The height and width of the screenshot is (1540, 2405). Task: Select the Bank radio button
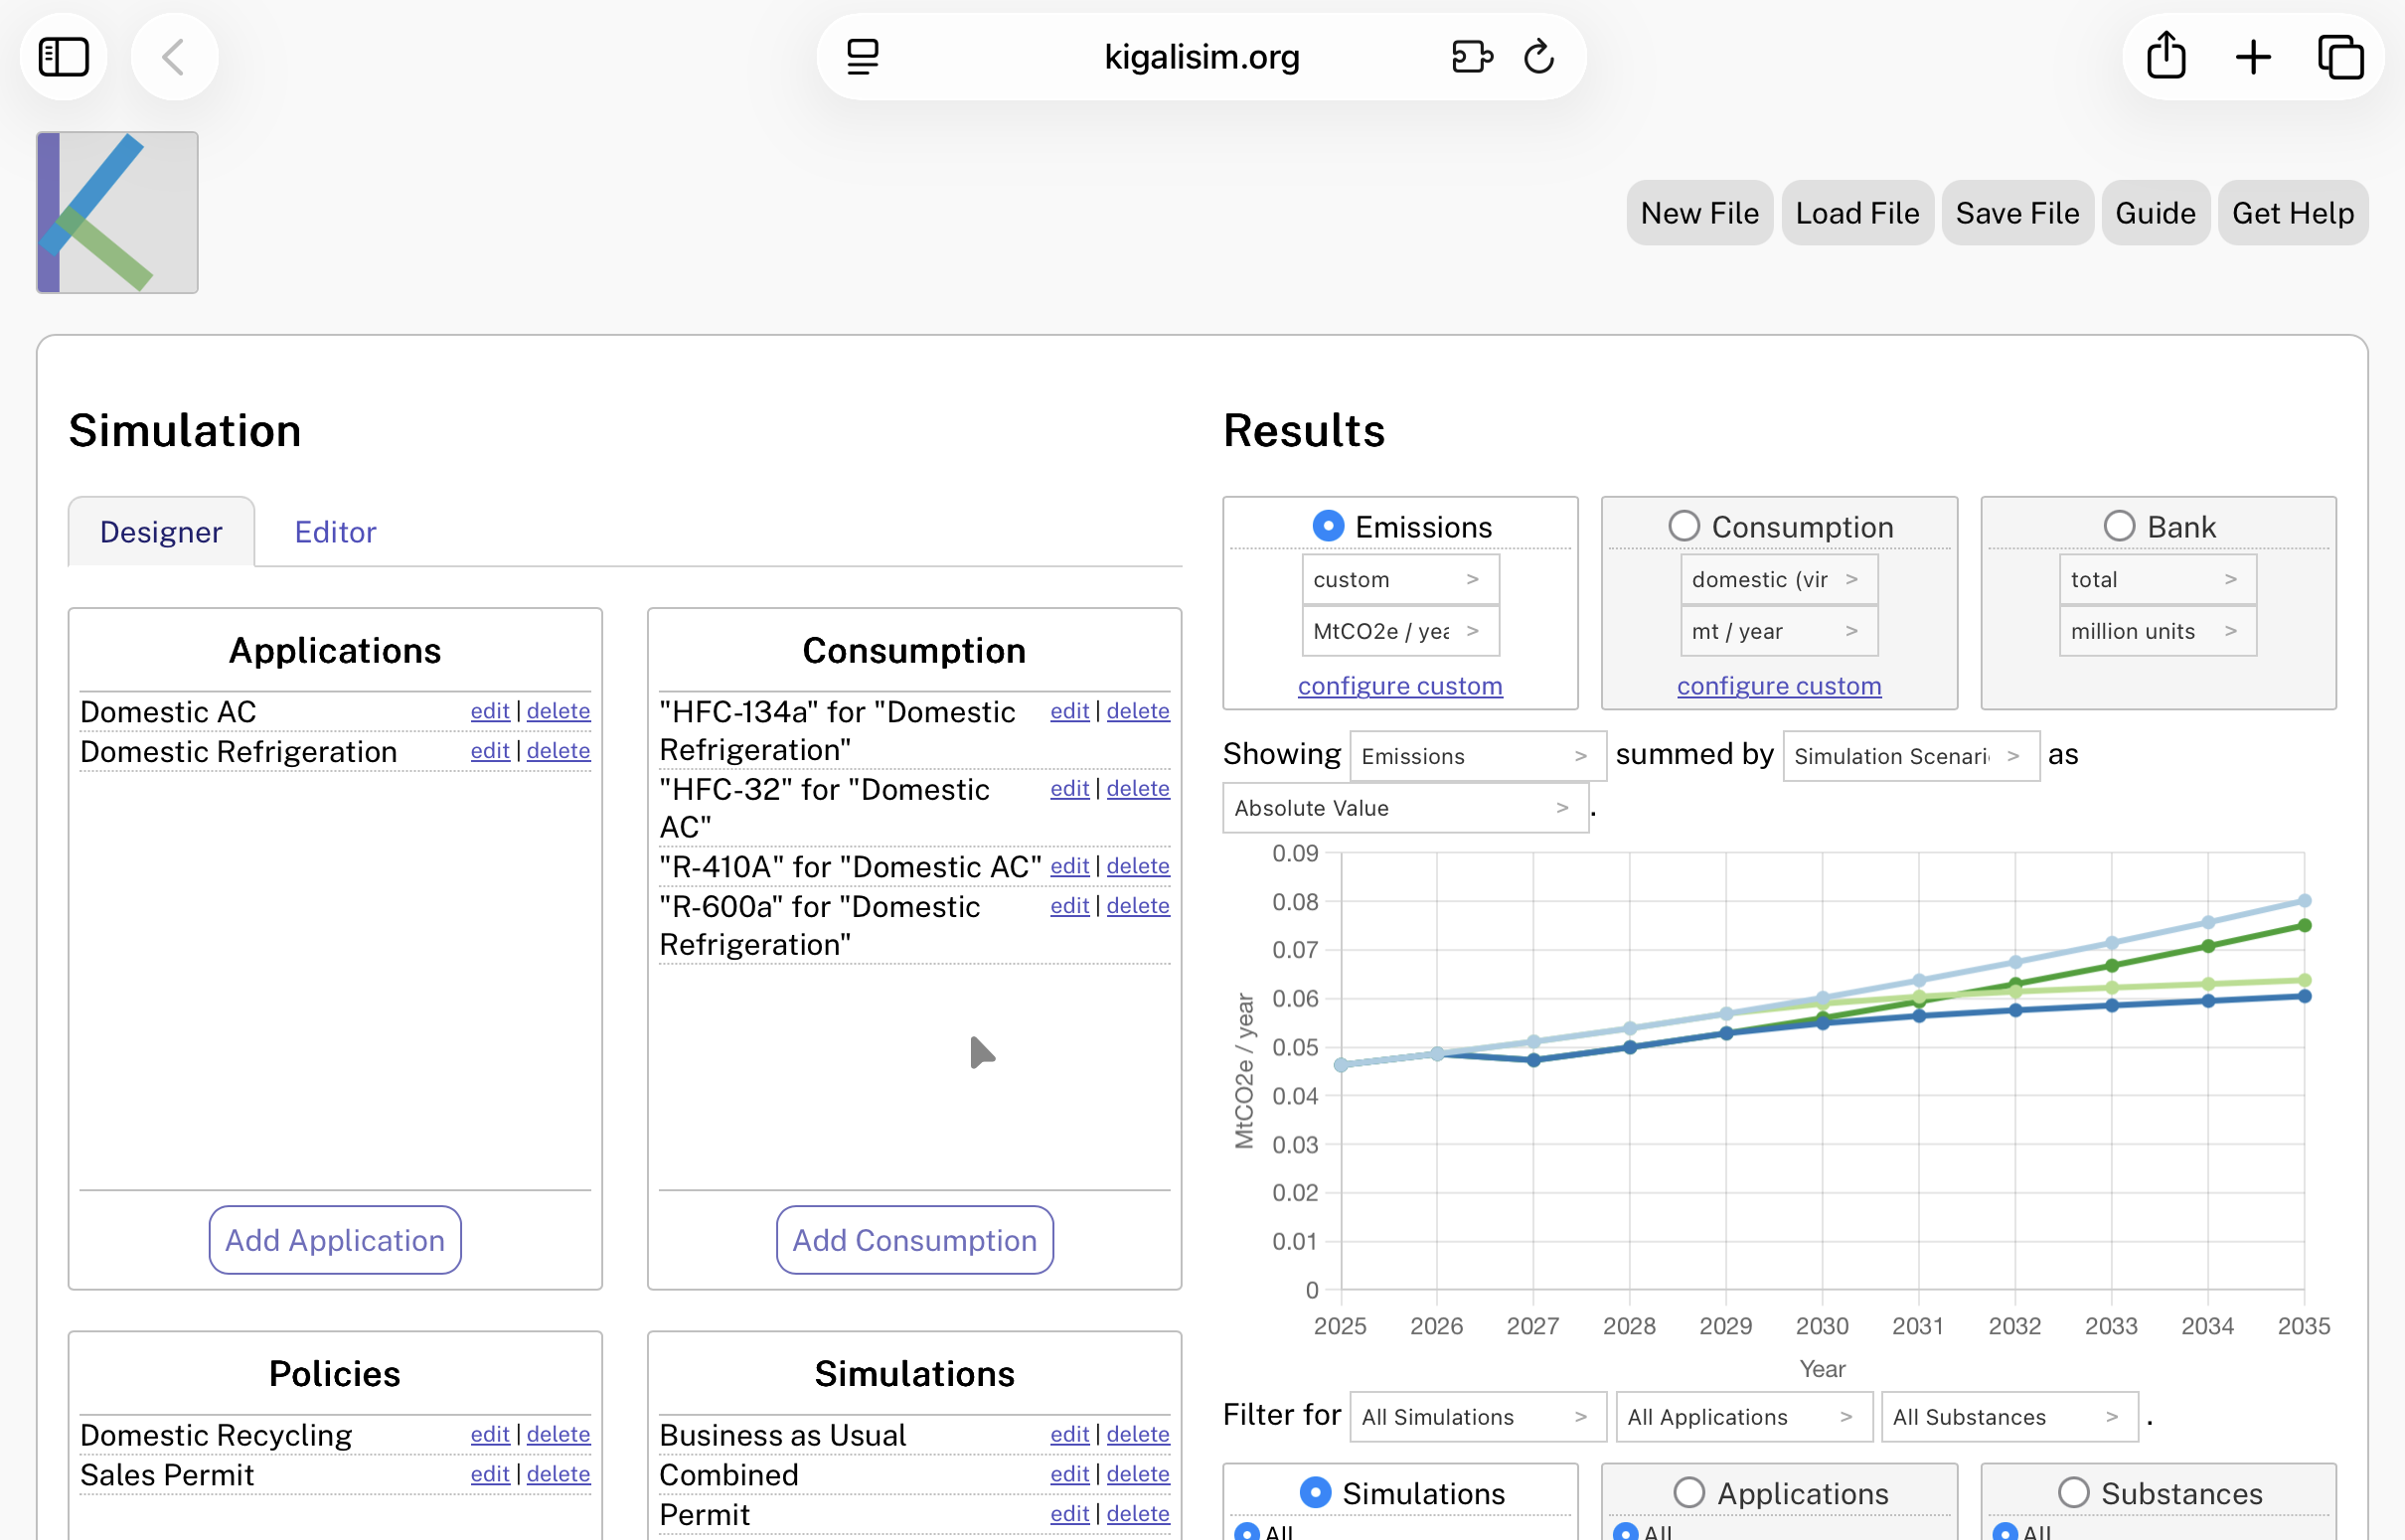pos(2122,525)
